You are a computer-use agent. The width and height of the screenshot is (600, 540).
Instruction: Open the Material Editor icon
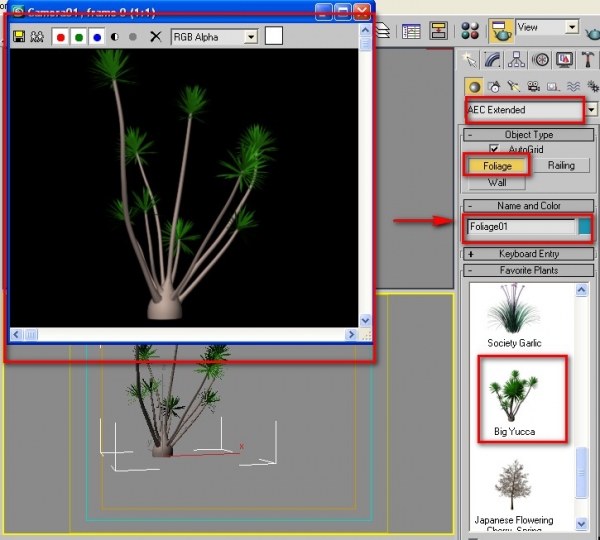click(470, 31)
